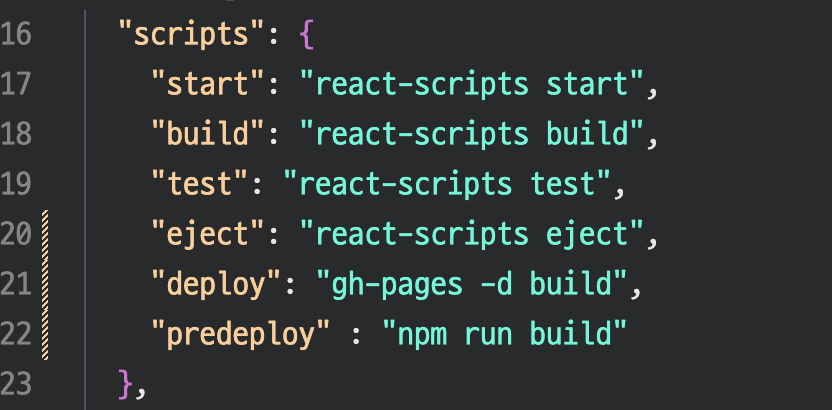Click line number 16 in the gutter
Screen dimensions: 832x410
15,36
